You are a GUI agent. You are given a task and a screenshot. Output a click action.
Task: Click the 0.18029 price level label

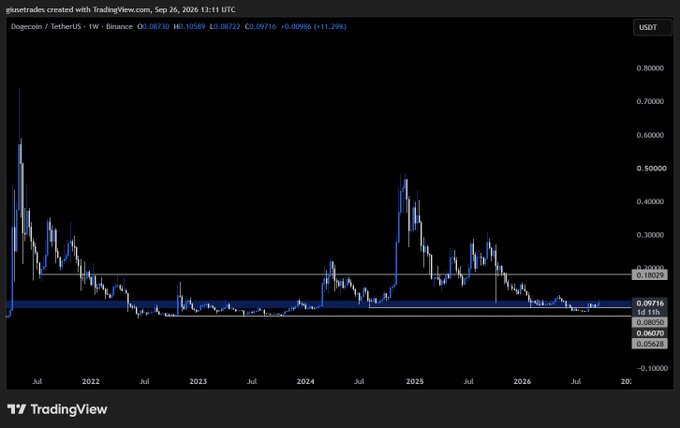pyautogui.click(x=649, y=275)
